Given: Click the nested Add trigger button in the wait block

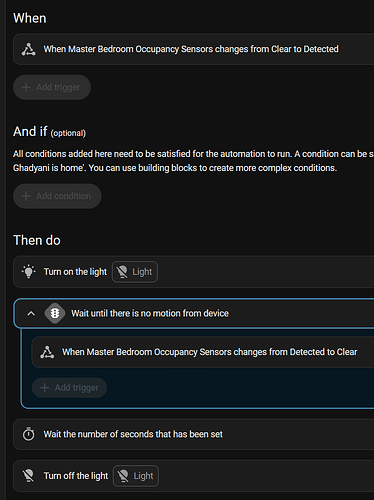Looking at the screenshot, I should click(x=69, y=388).
